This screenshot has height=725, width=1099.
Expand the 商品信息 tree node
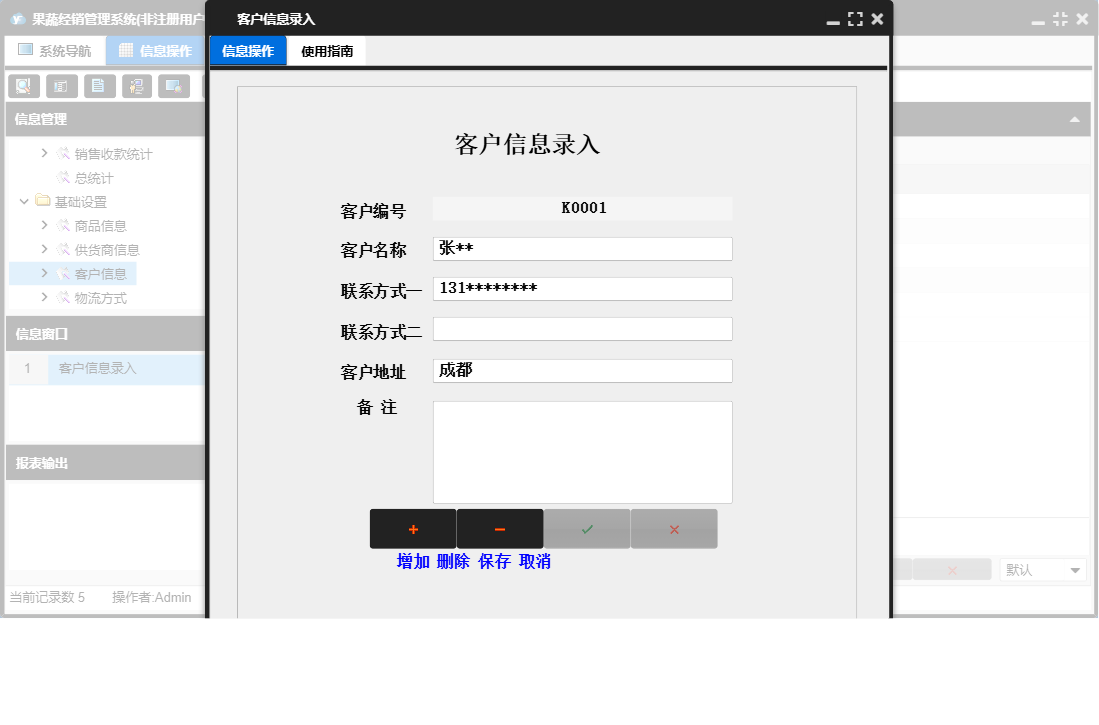point(44,225)
